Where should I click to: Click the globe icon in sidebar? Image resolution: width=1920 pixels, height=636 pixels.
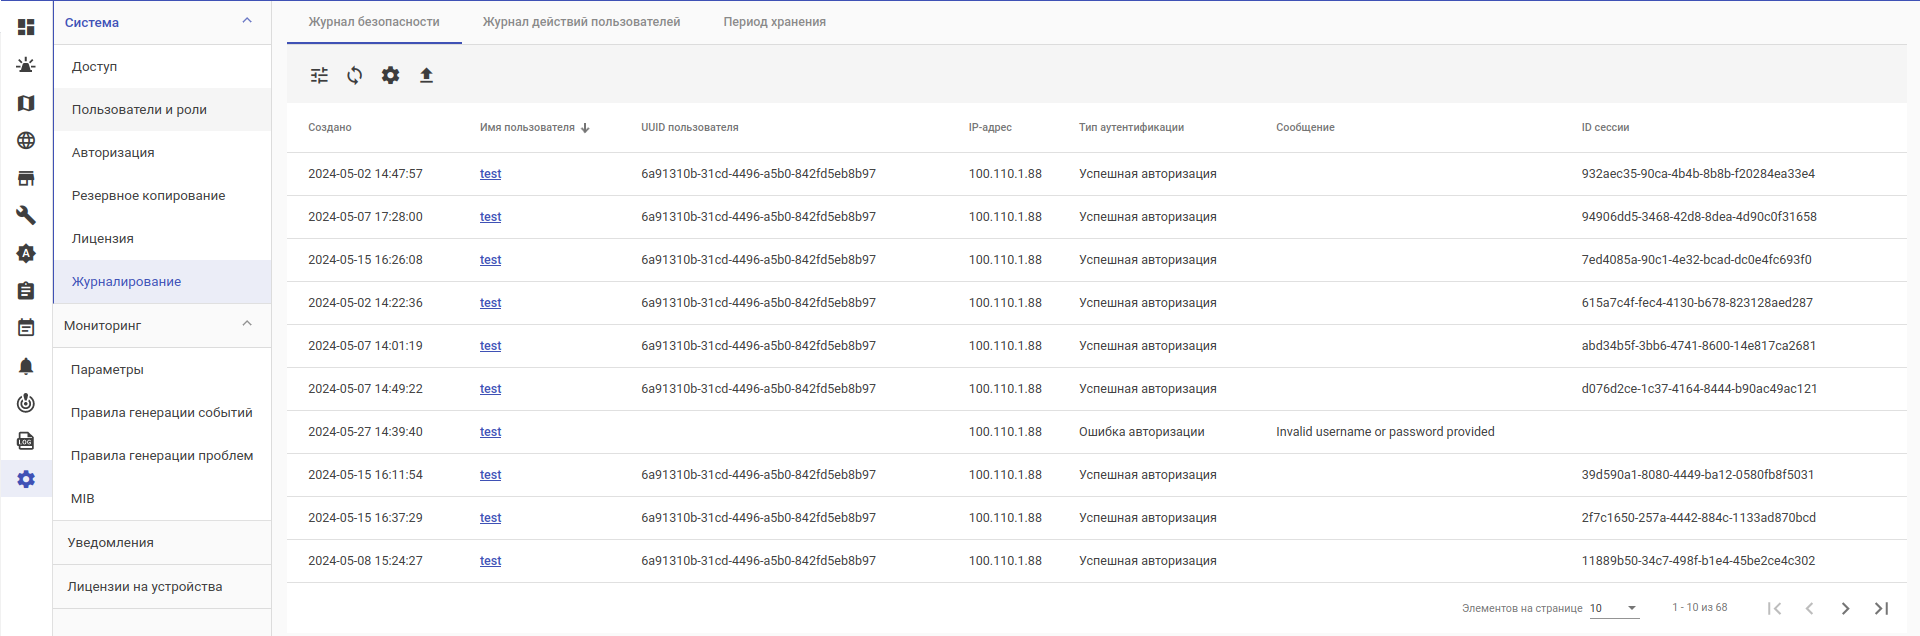(26, 141)
